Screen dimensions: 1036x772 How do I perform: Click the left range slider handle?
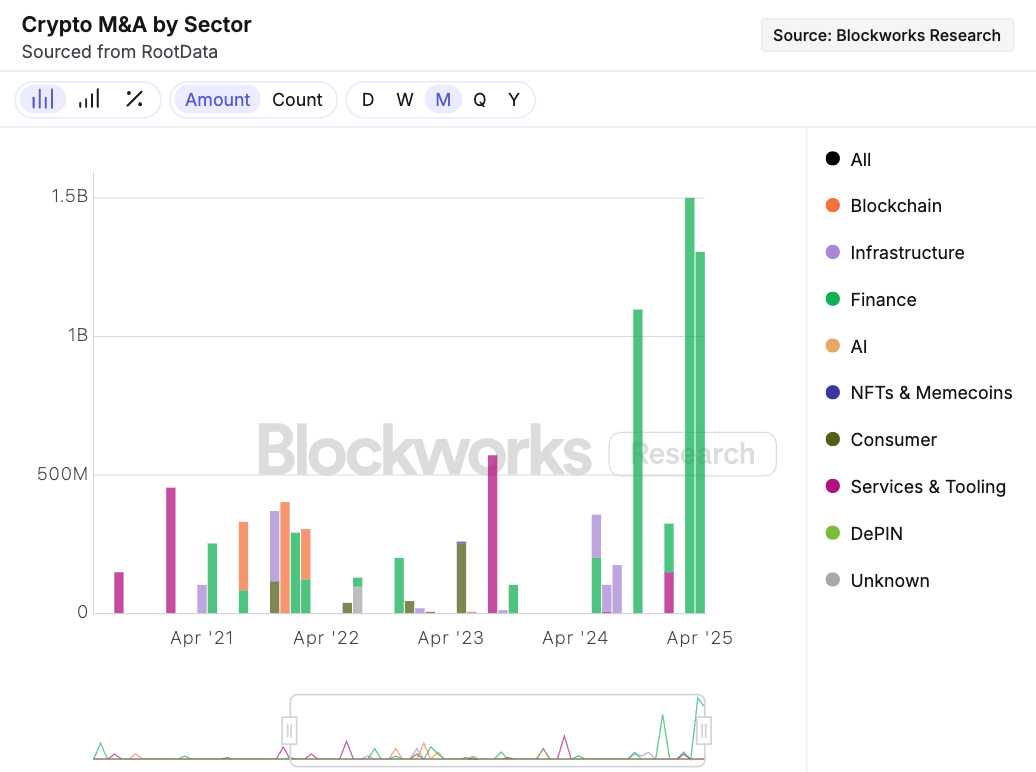290,731
